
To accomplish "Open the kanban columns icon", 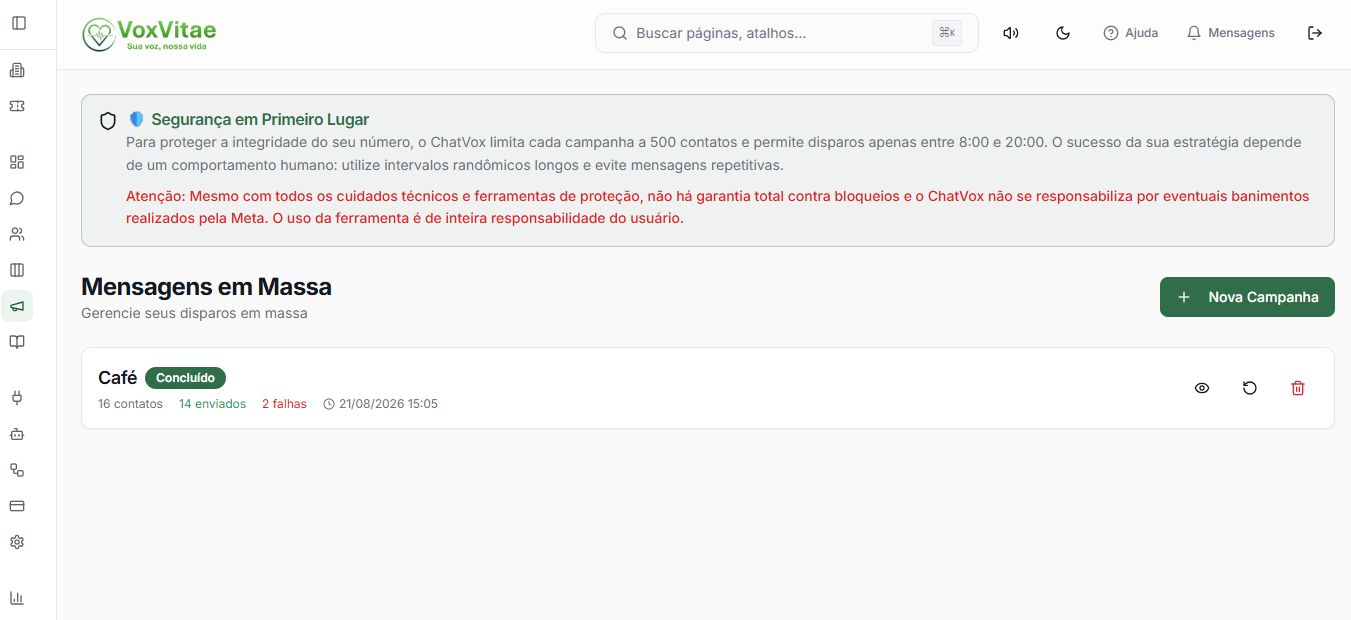I will click(x=17, y=270).
